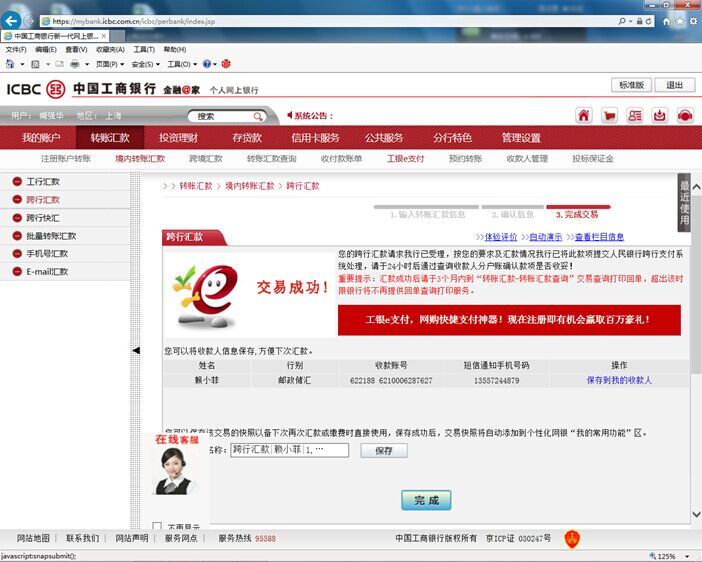Screen dimensions: 702x562
Task: Click the red headset service icon
Action: (x=685, y=116)
